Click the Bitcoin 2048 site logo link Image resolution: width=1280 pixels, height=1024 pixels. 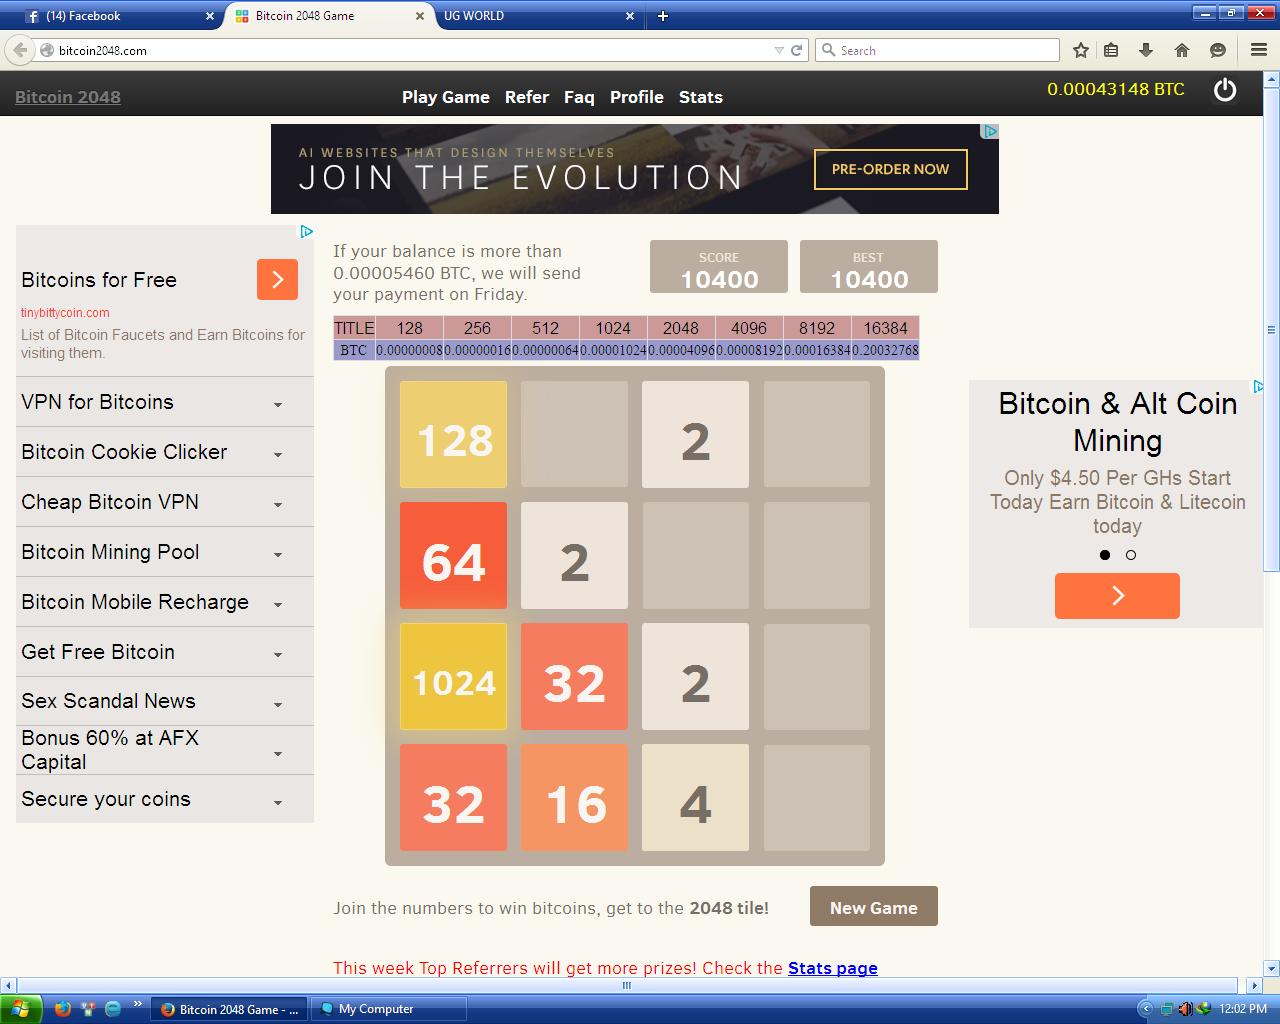point(68,97)
